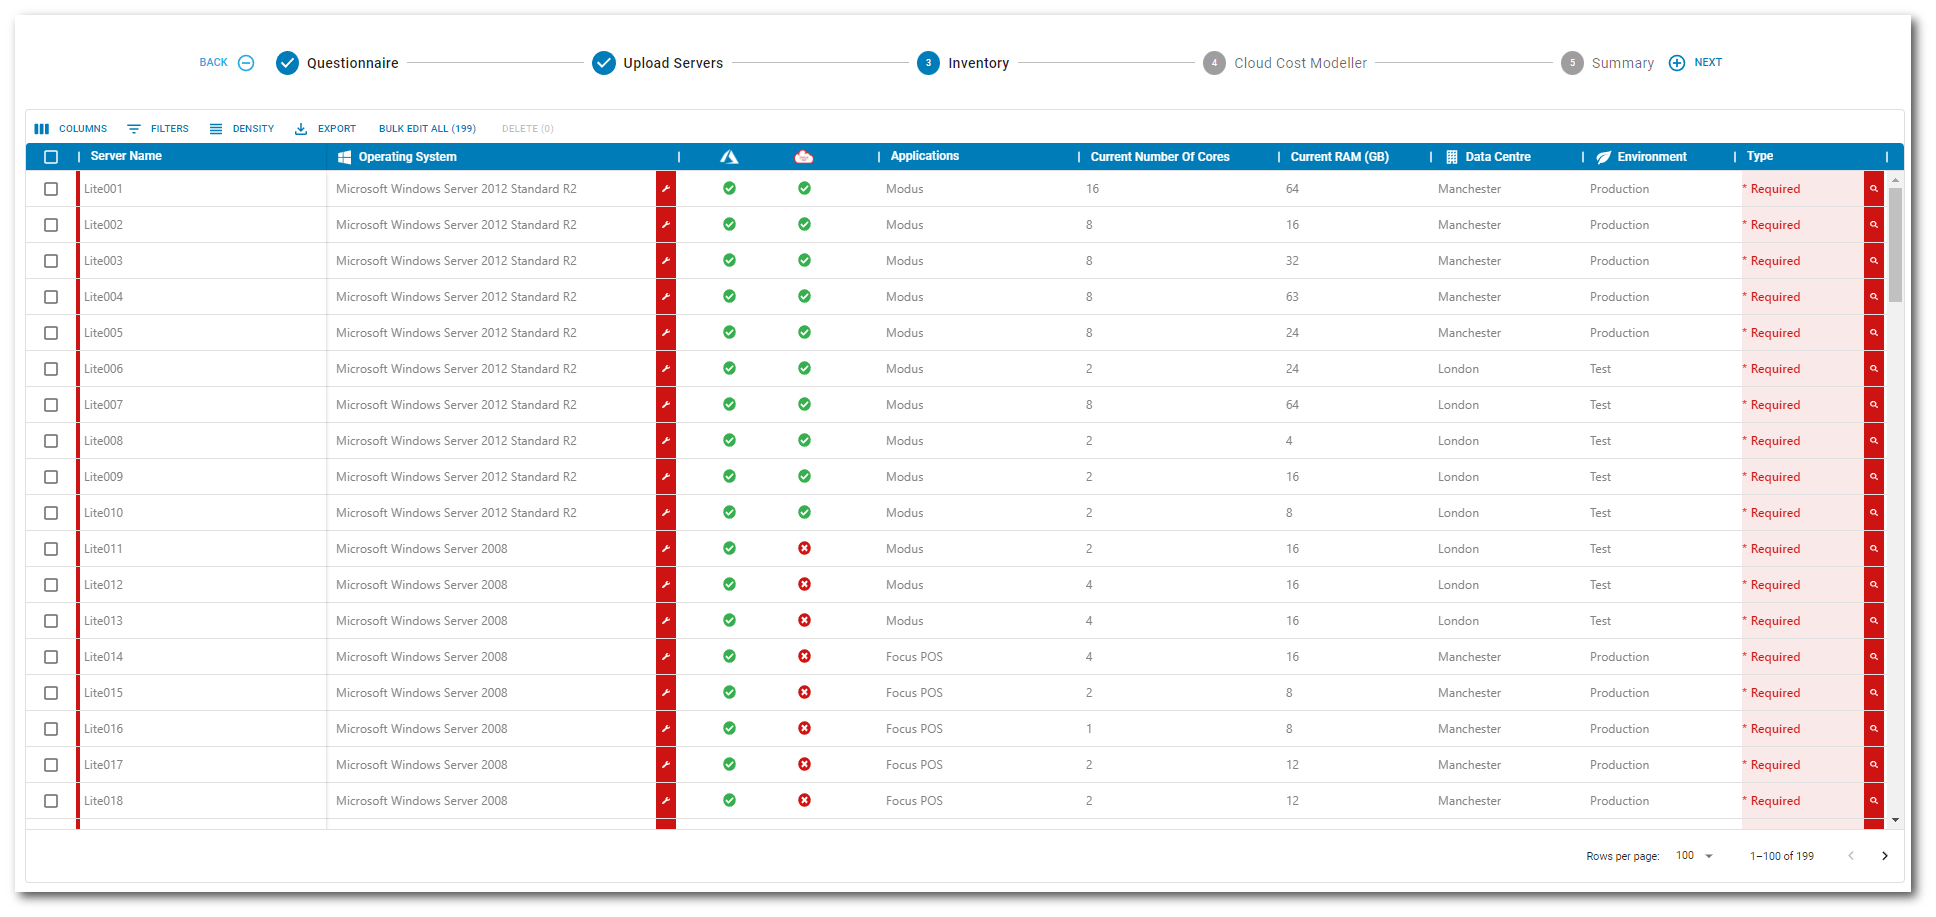Open the Columns visibility panel

pyautogui.click(x=71, y=129)
